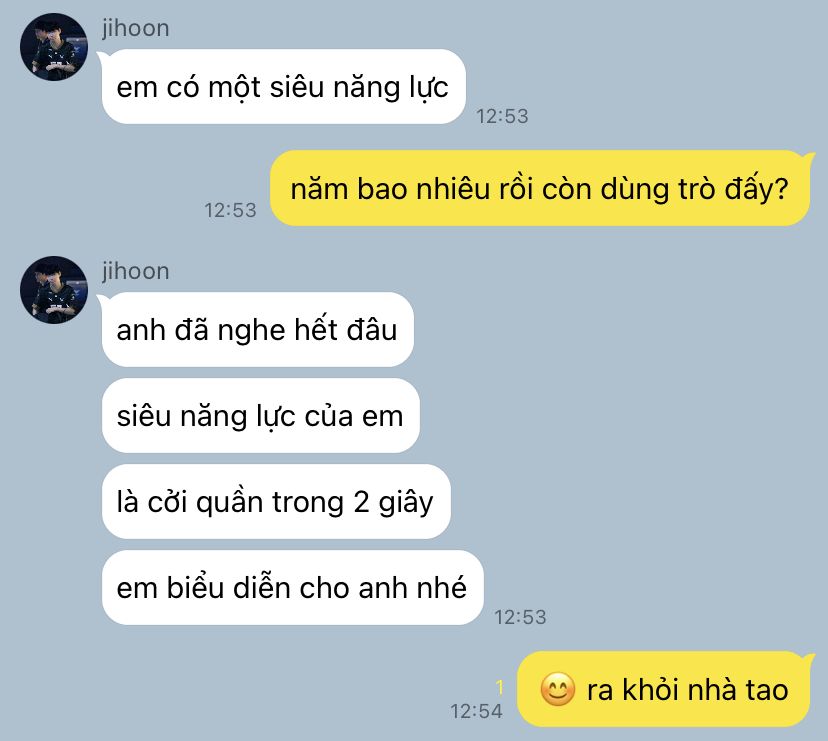This screenshot has width=828, height=741.
Task: Click the smiling emoji in last message
Action: 558,689
